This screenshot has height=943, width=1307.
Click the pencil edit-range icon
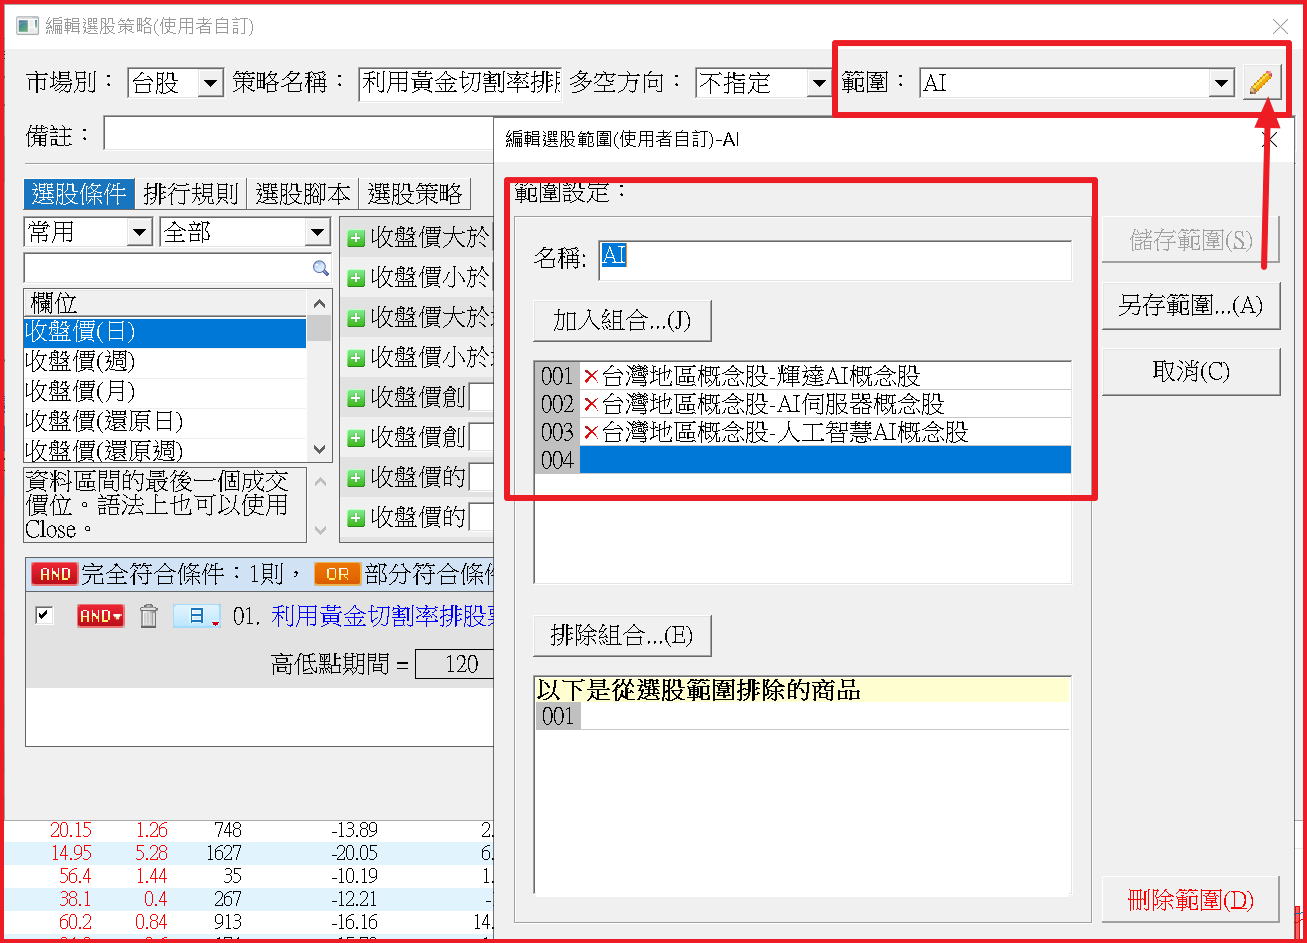tap(1262, 82)
